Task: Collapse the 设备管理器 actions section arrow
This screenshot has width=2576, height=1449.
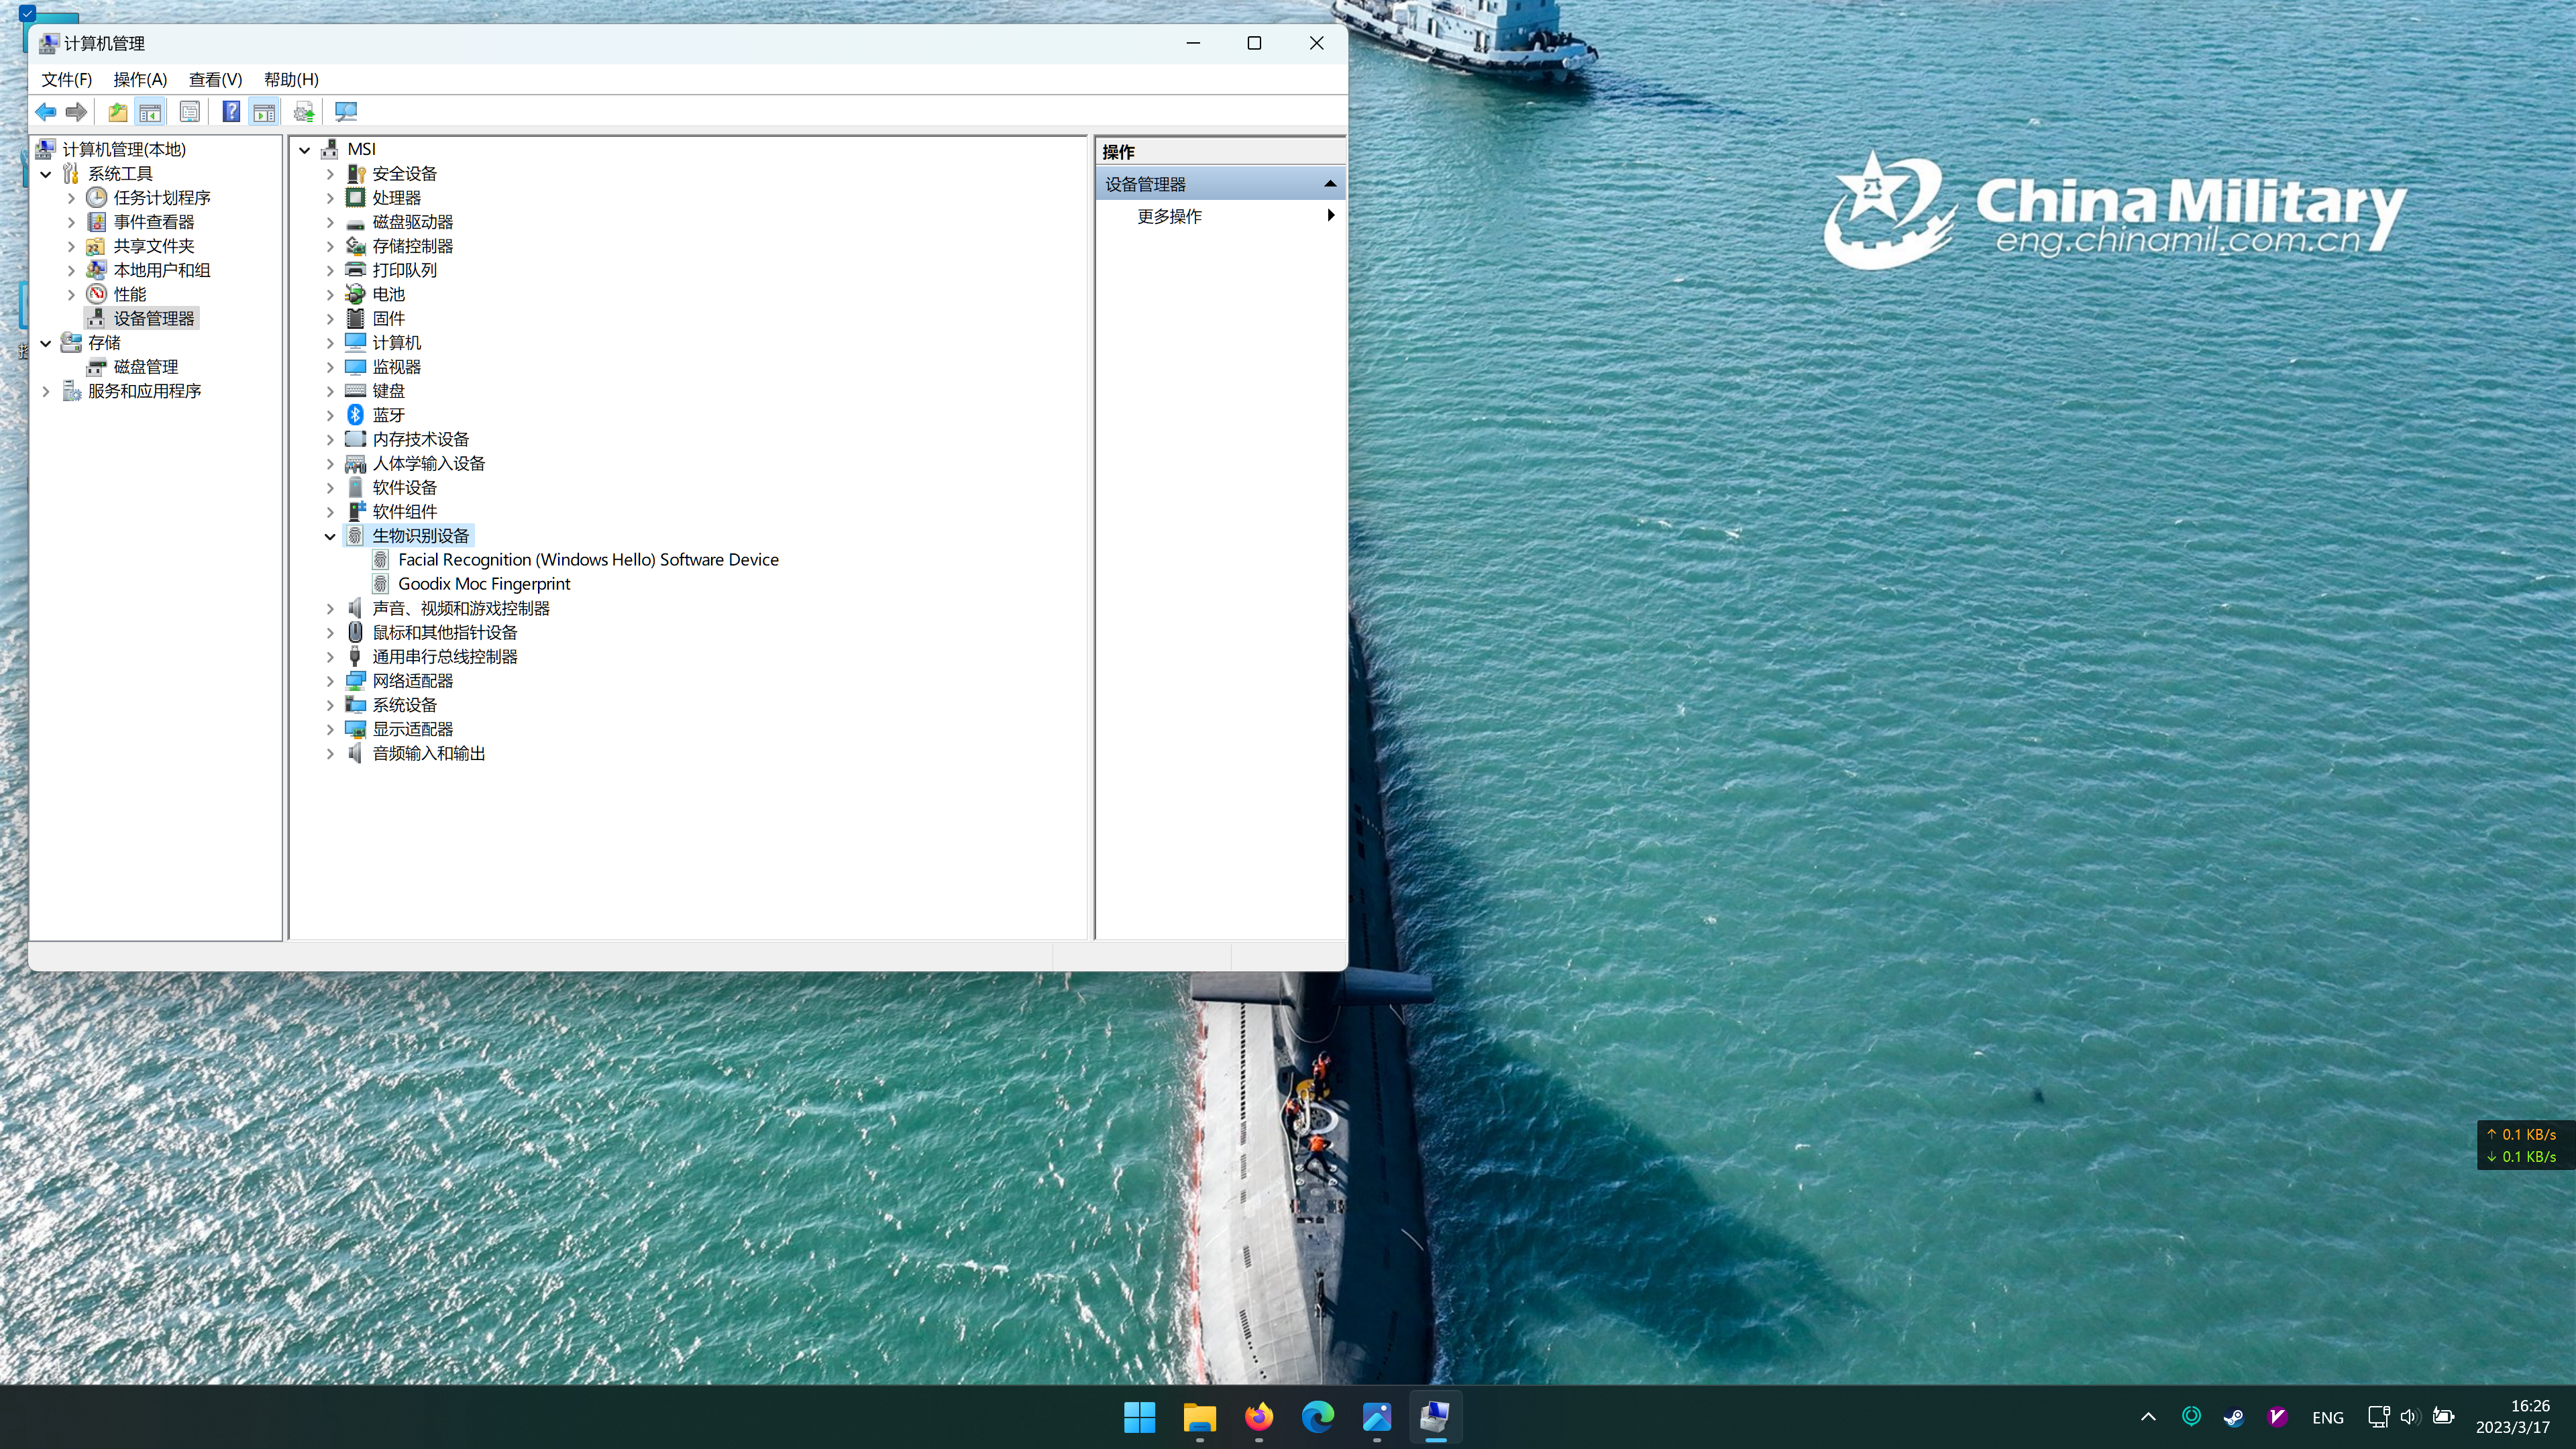Action: pyautogui.click(x=1330, y=184)
